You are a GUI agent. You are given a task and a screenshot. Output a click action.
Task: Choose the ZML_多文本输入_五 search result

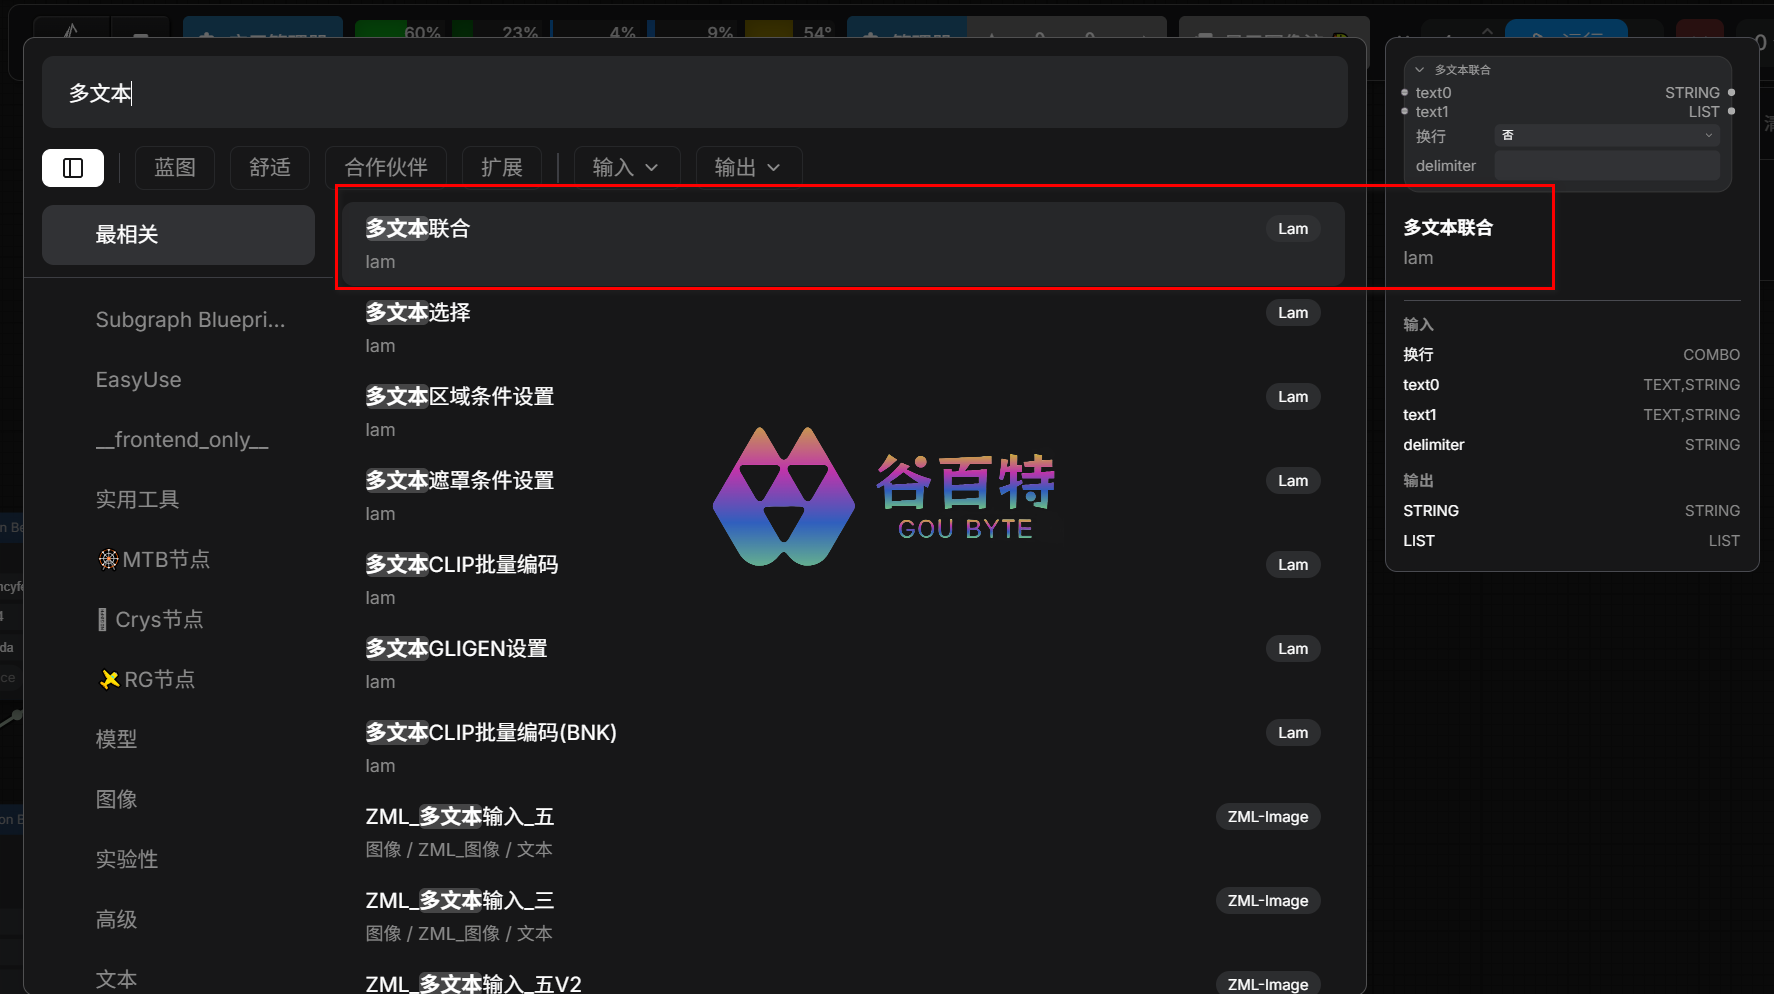click(x=843, y=832)
